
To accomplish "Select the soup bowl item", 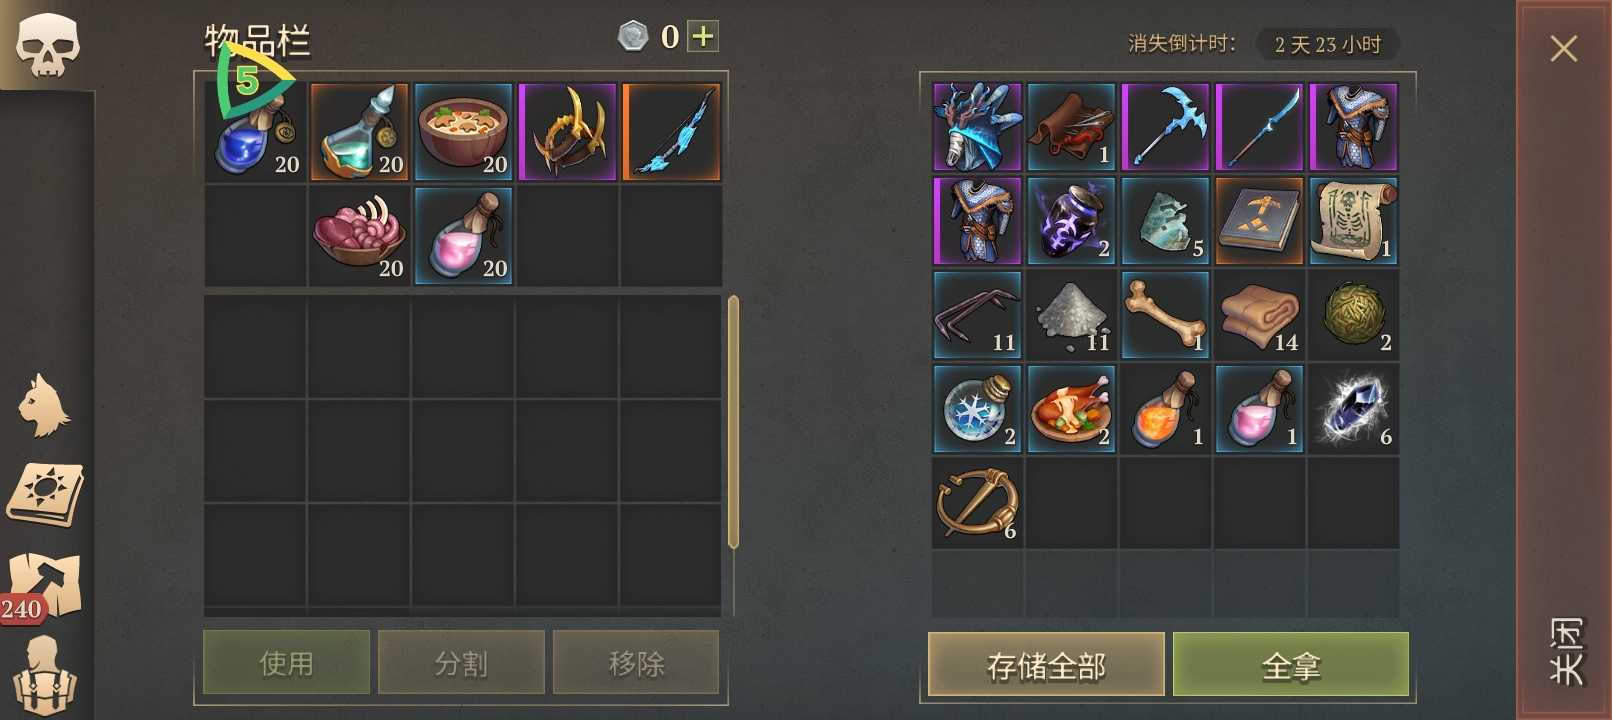I will point(464,132).
